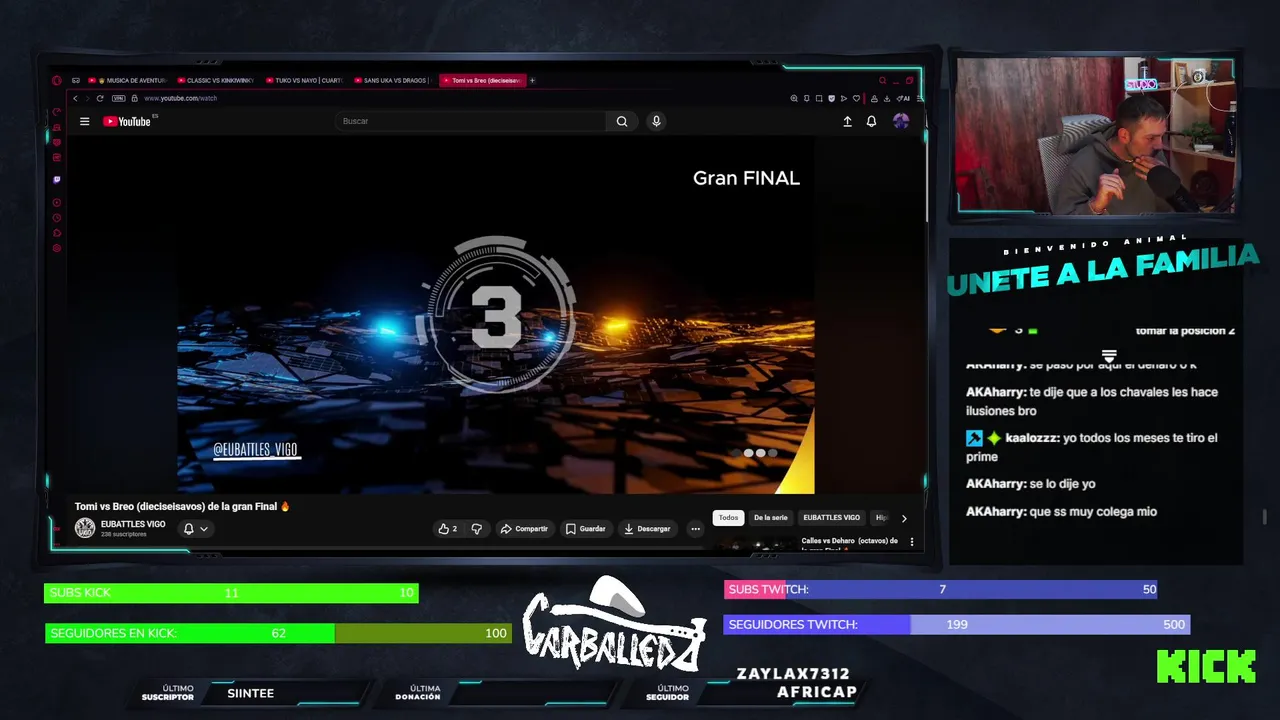The width and height of the screenshot is (1280, 720).
Task: Open the workspaces icon left of tabs
Action: tap(76, 80)
